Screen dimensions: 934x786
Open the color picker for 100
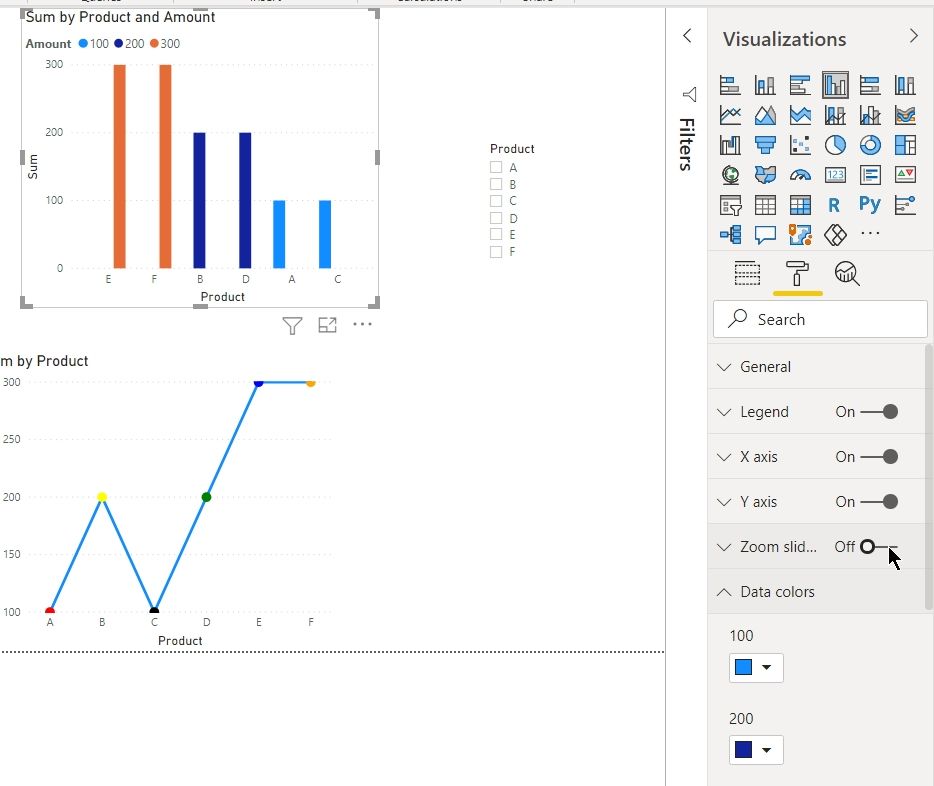click(756, 668)
